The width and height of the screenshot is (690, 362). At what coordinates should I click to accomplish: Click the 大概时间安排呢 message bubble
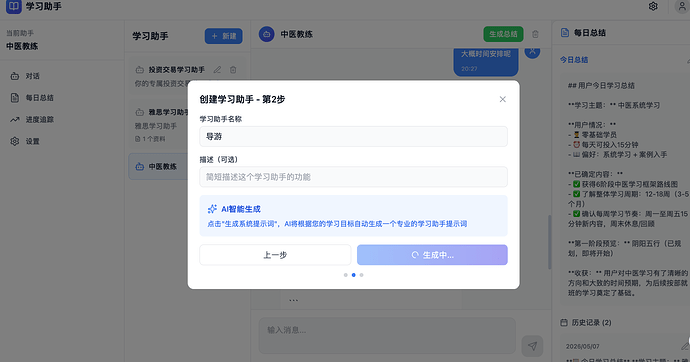(486, 61)
